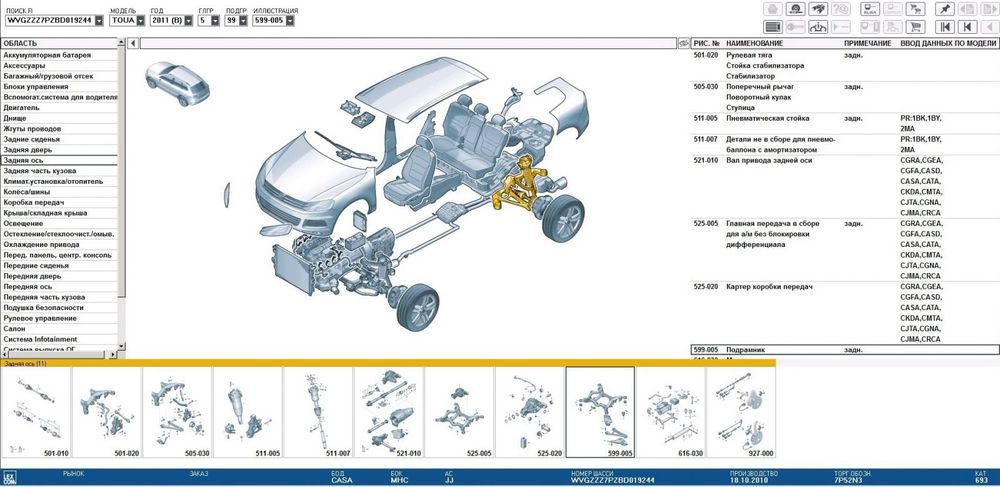1000x487 pixels.
Task: Select Аккумуляторная батарея in area list
Action: pos(59,55)
